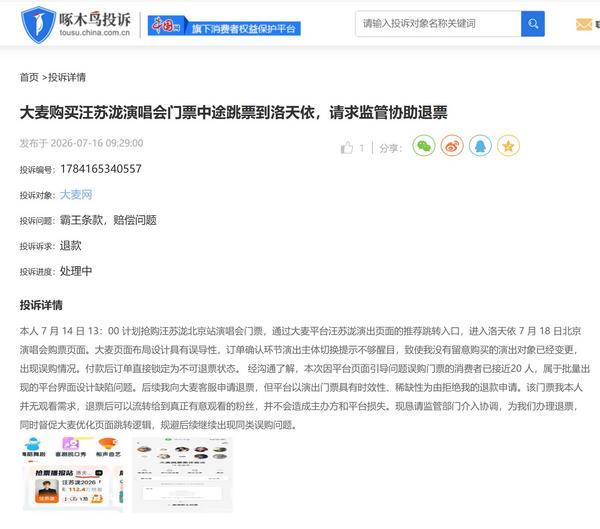Click the 啄木鸟投诉 site title text
Screen dimensions: 600x529
click(x=95, y=19)
